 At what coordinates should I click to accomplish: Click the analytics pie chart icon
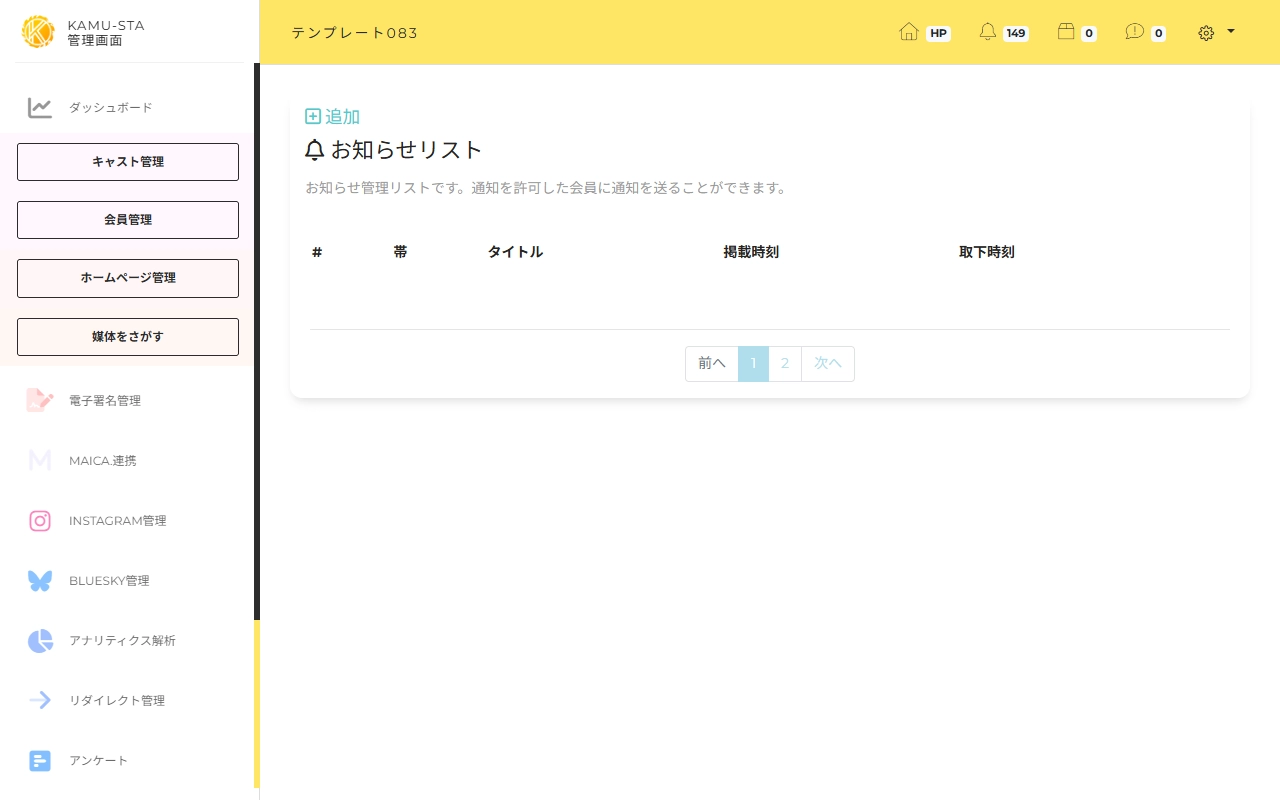[x=40, y=641]
